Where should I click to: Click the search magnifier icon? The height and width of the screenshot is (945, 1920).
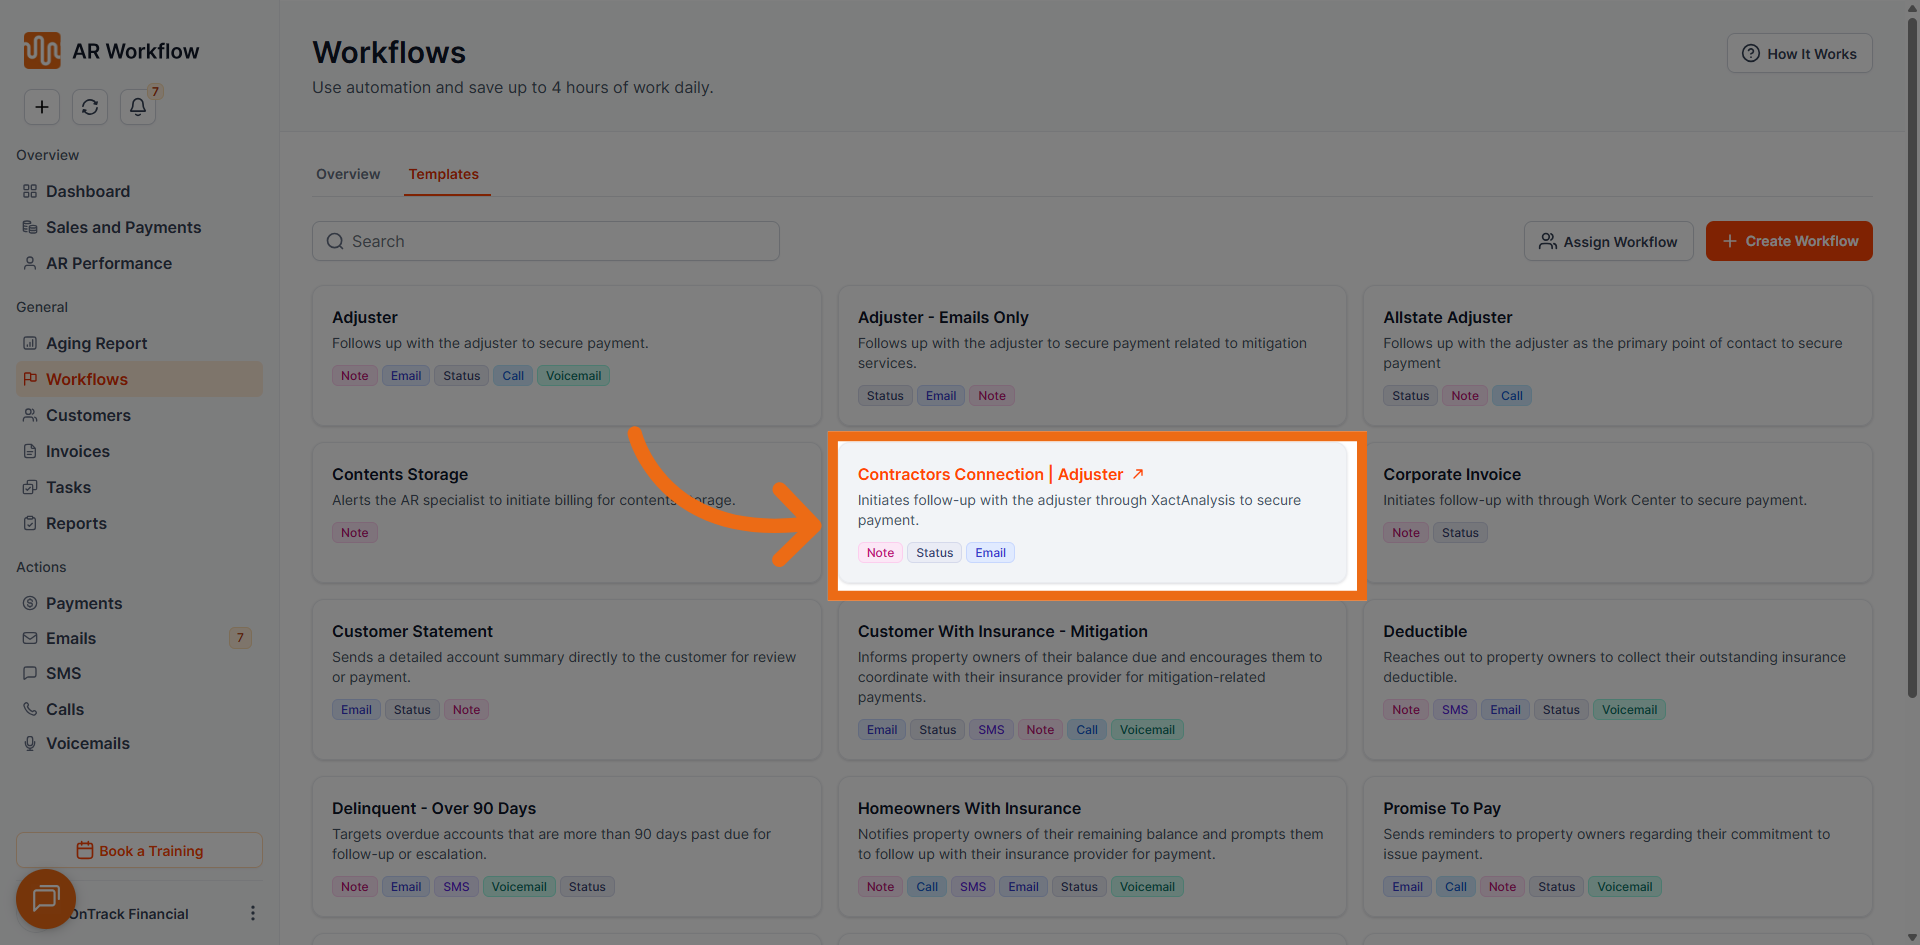click(x=335, y=241)
